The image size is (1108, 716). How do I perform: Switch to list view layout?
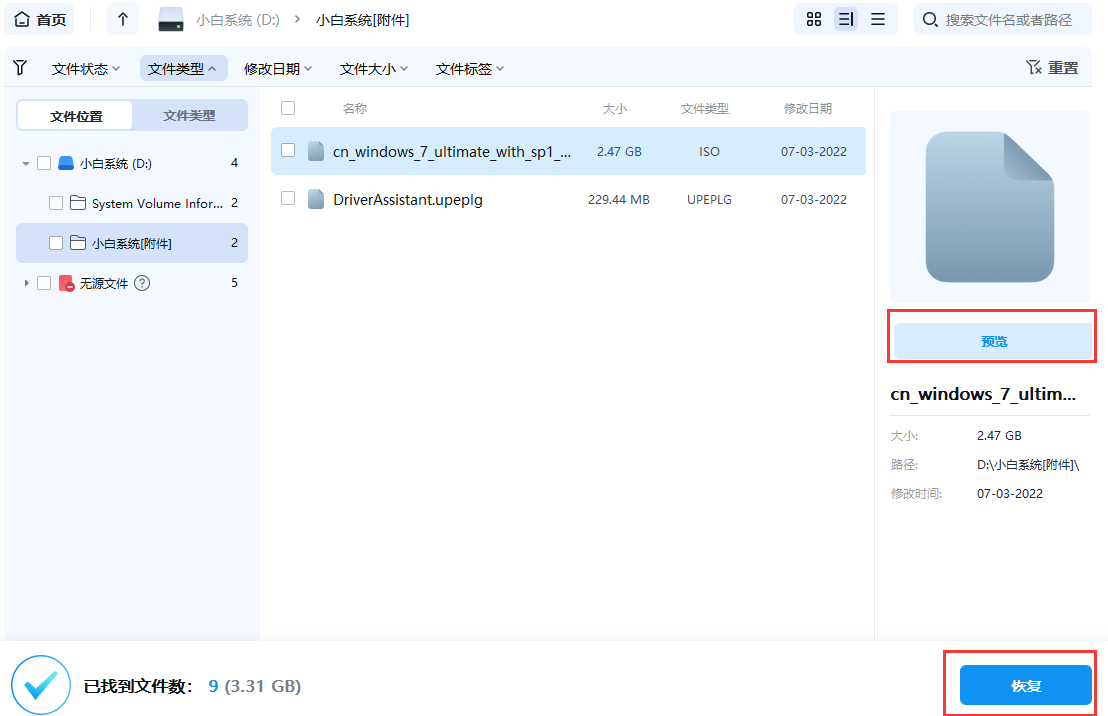tap(845, 19)
